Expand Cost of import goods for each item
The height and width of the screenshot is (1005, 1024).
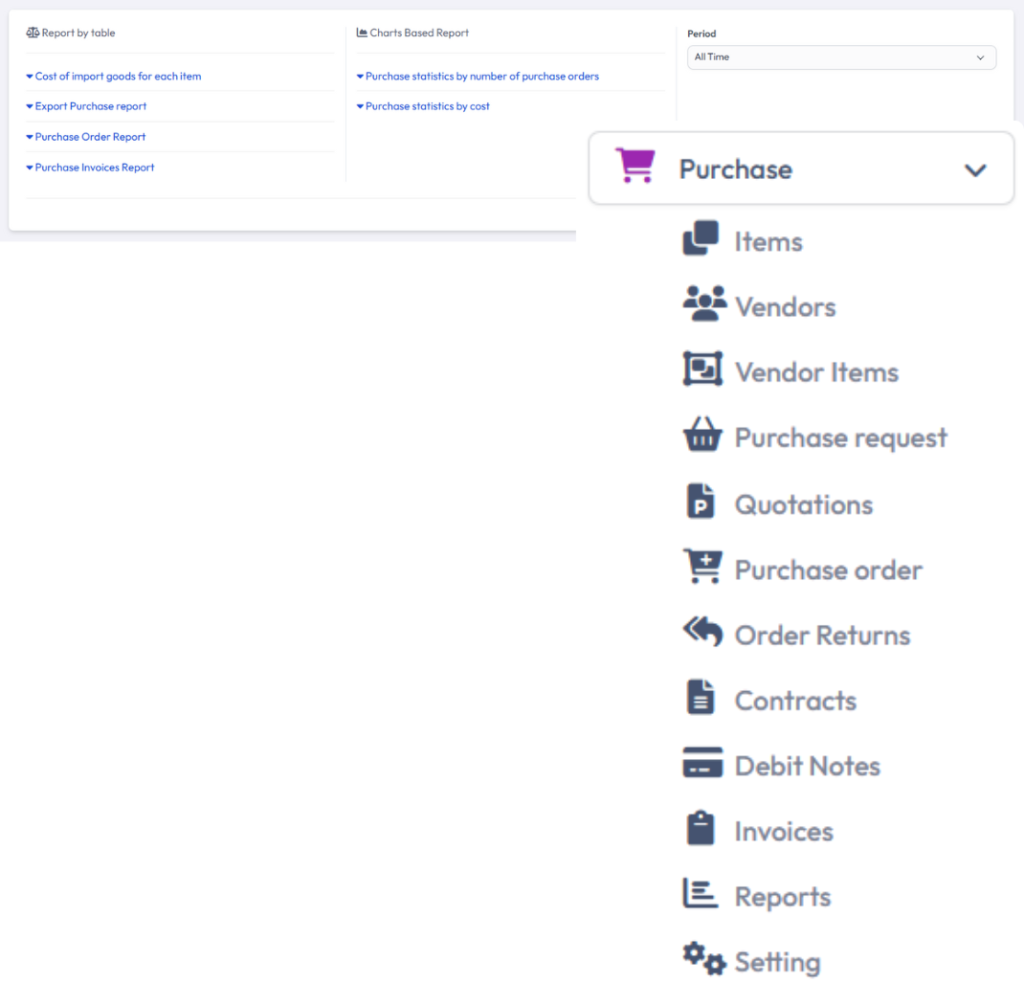coord(117,76)
